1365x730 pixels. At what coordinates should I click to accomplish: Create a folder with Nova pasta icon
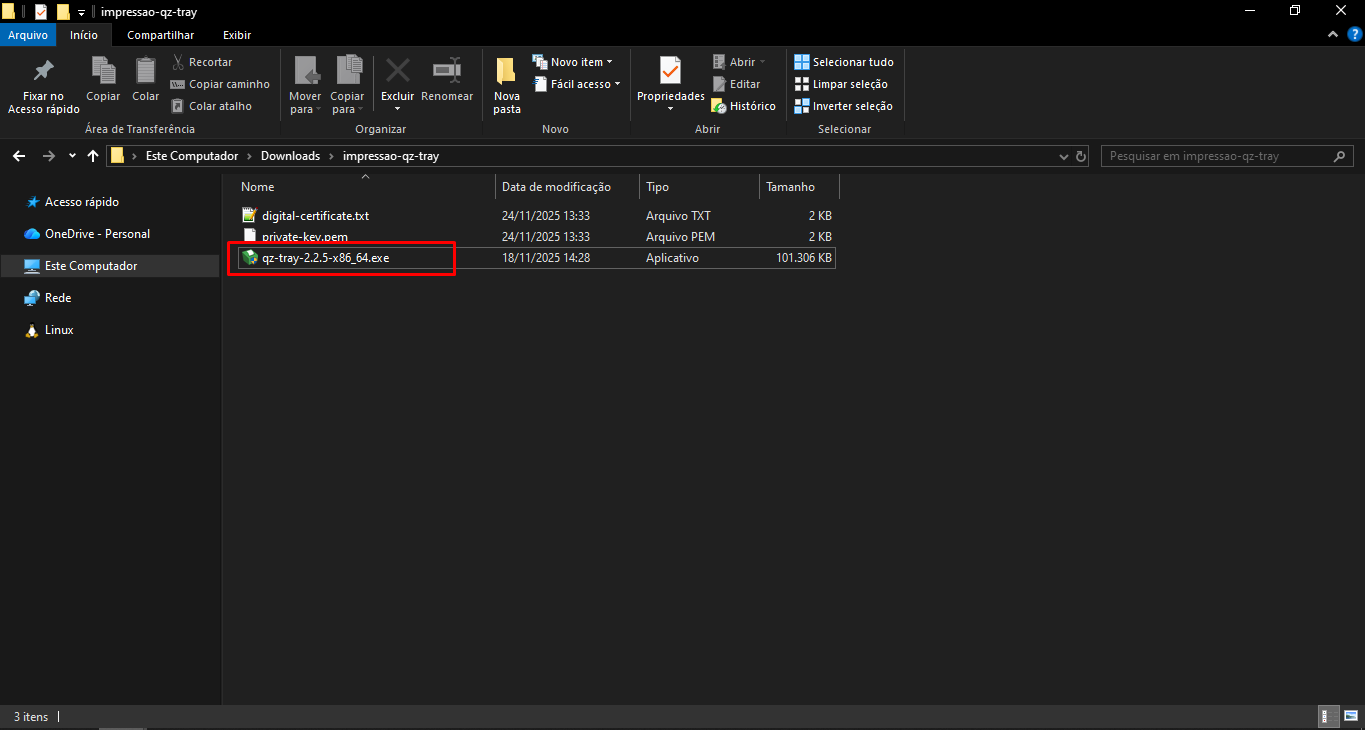pyautogui.click(x=507, y=72)
